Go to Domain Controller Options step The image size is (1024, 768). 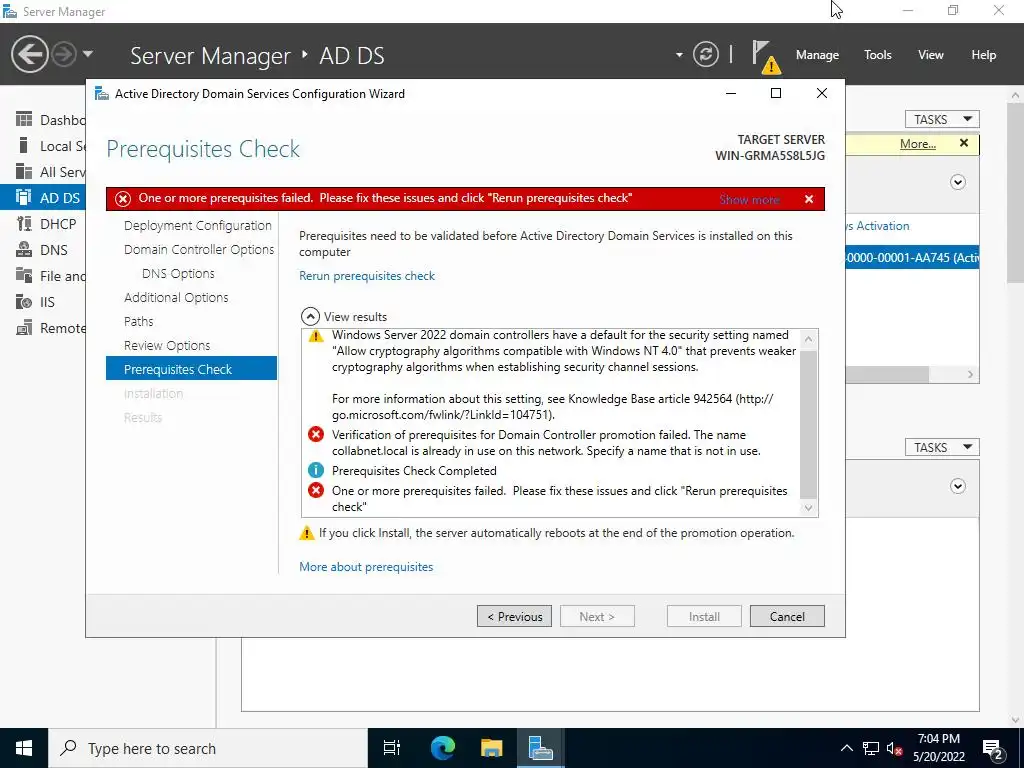tap(199, 249)
